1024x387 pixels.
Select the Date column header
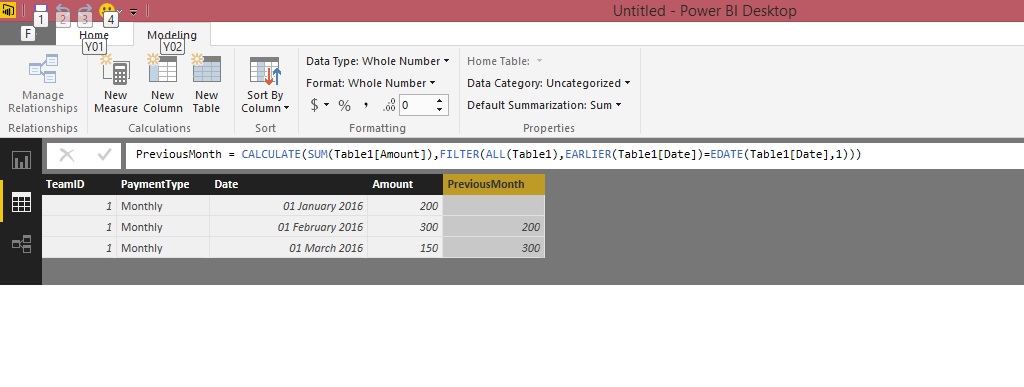[x=288, y=184]
